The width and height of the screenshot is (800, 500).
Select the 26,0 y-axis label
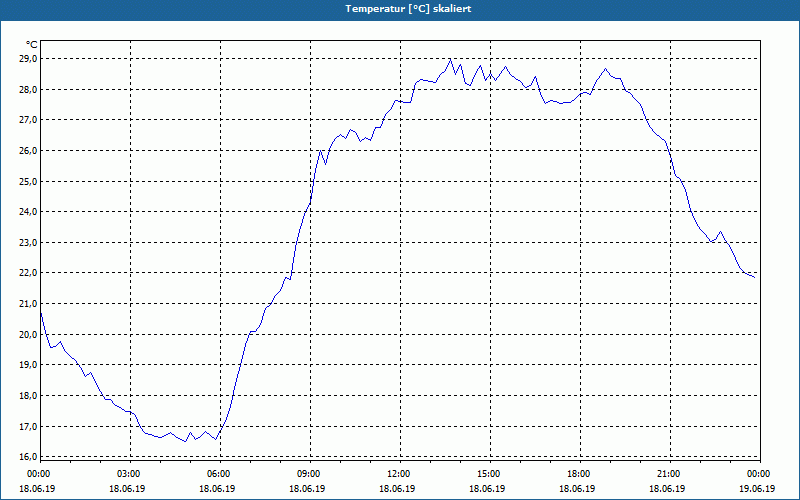coord(29,151)
